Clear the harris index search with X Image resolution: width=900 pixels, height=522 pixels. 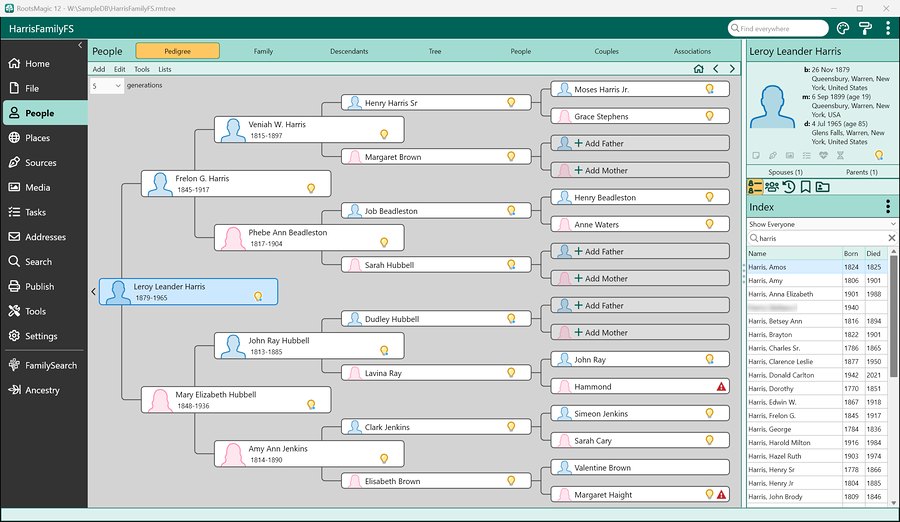tap(891, 238)
